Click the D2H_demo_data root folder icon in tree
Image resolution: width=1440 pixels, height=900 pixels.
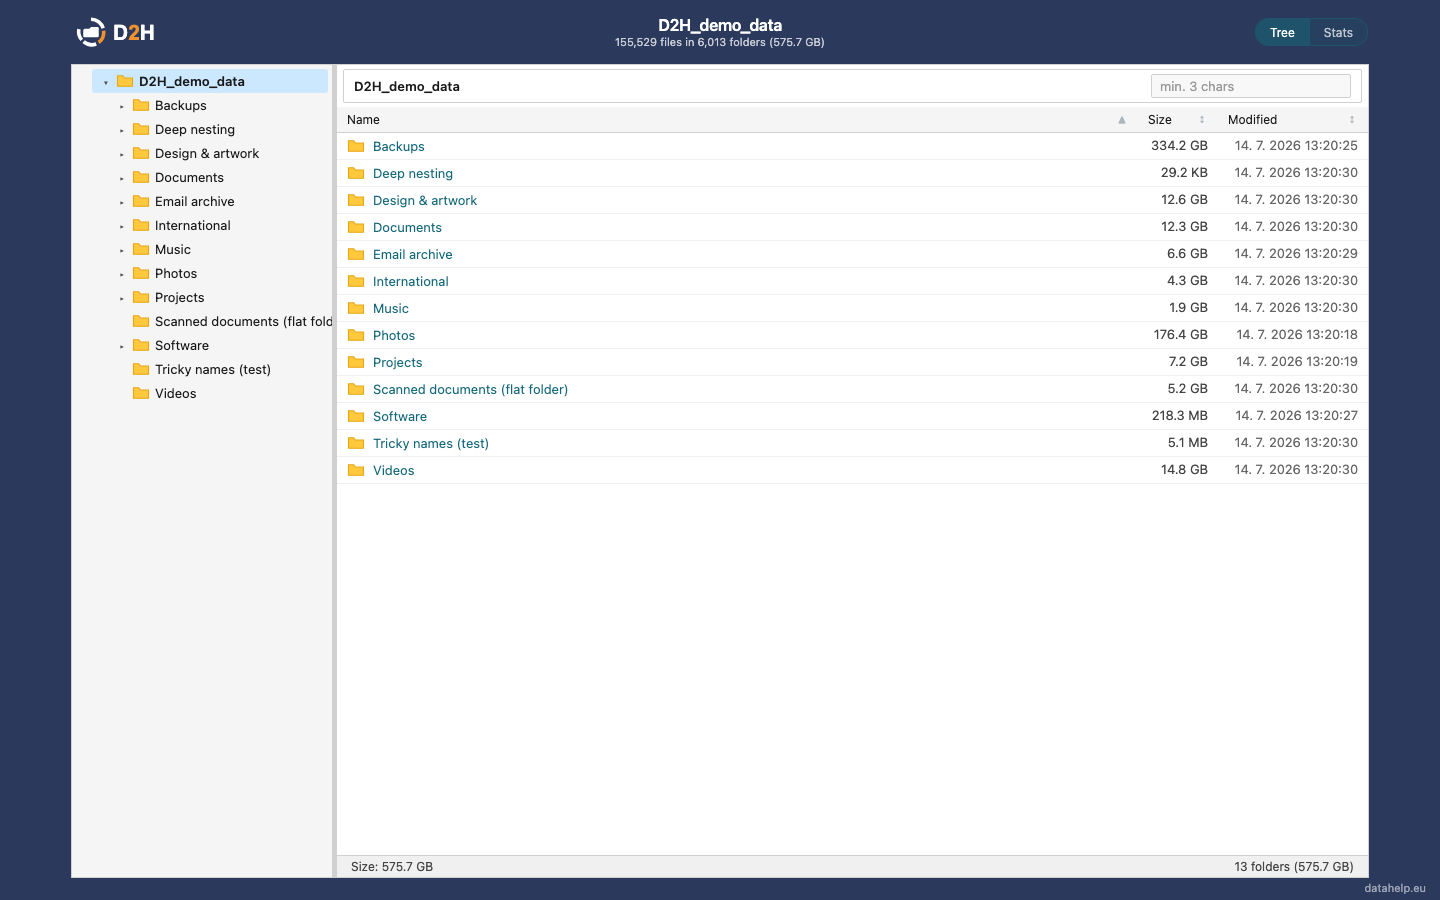125,81
